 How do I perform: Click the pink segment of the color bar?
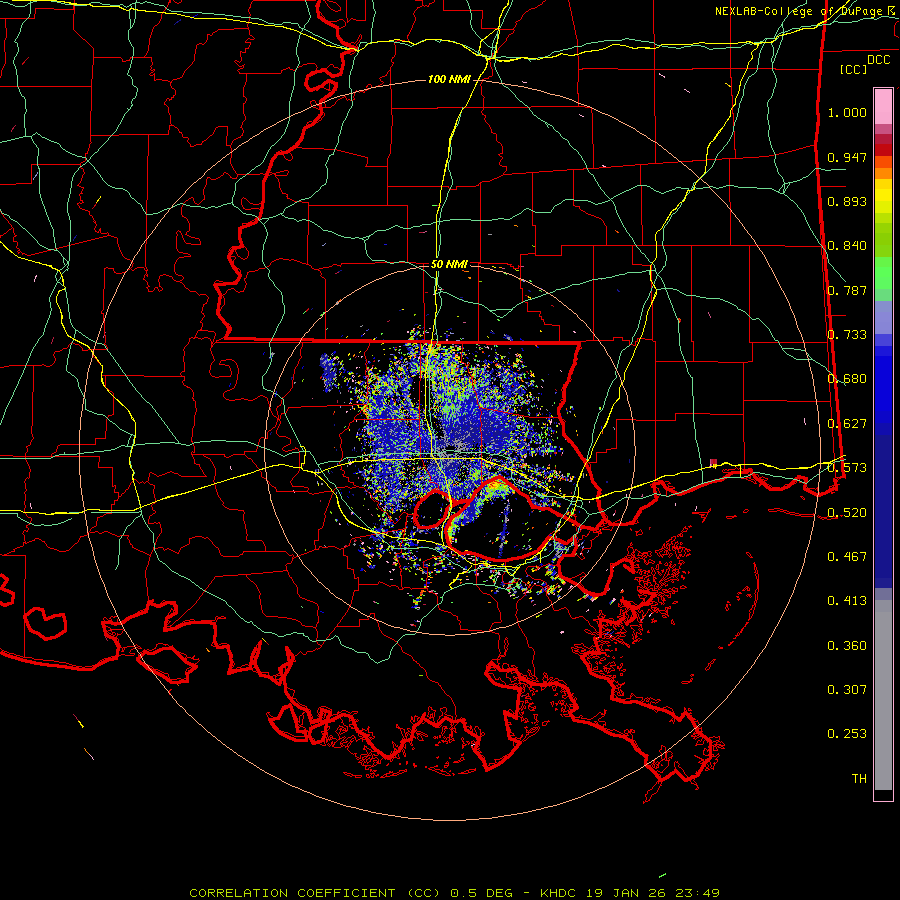click(x=883, y=107)
